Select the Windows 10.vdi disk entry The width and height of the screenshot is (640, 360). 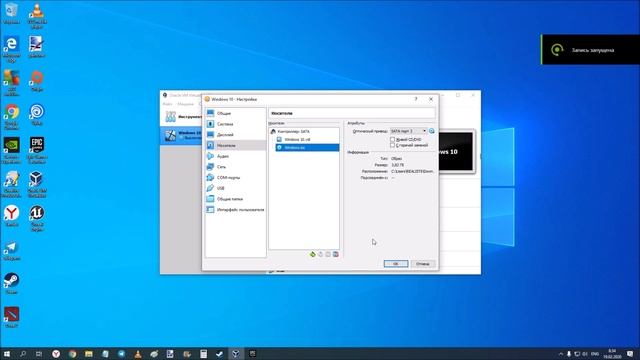coord(307,140)
